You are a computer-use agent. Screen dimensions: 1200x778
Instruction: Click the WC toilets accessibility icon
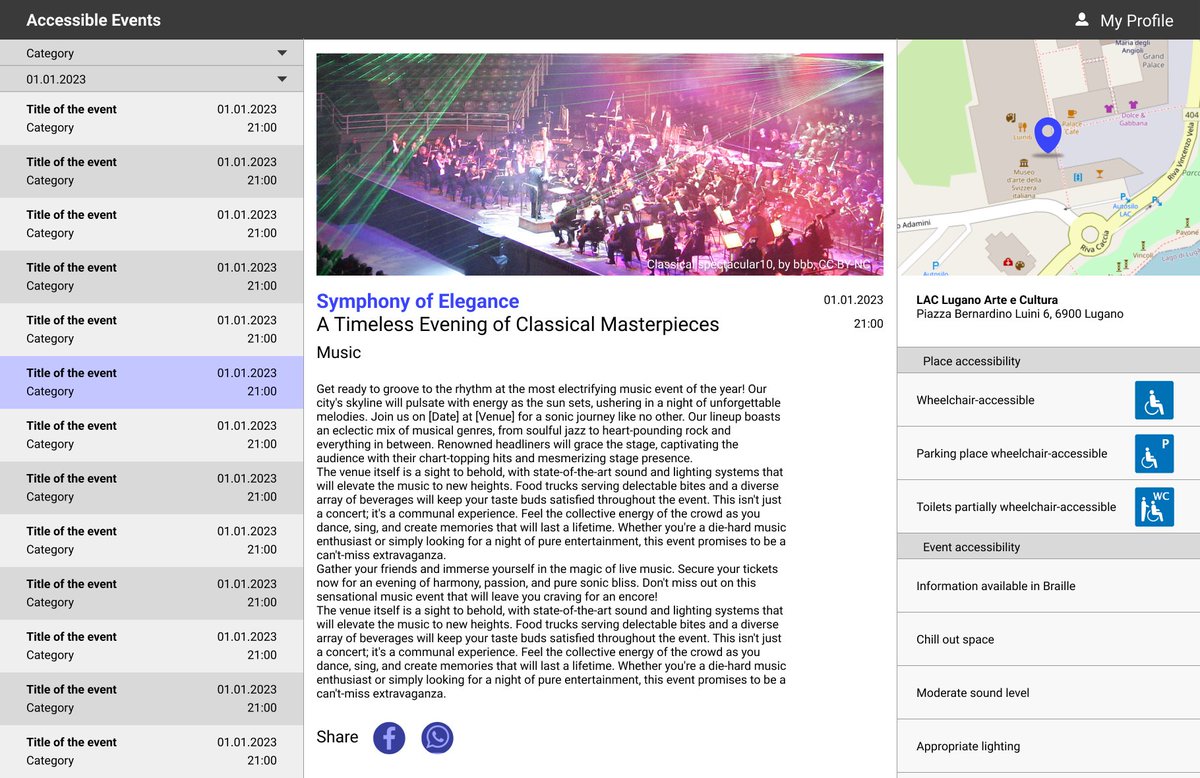[1154, 507]
